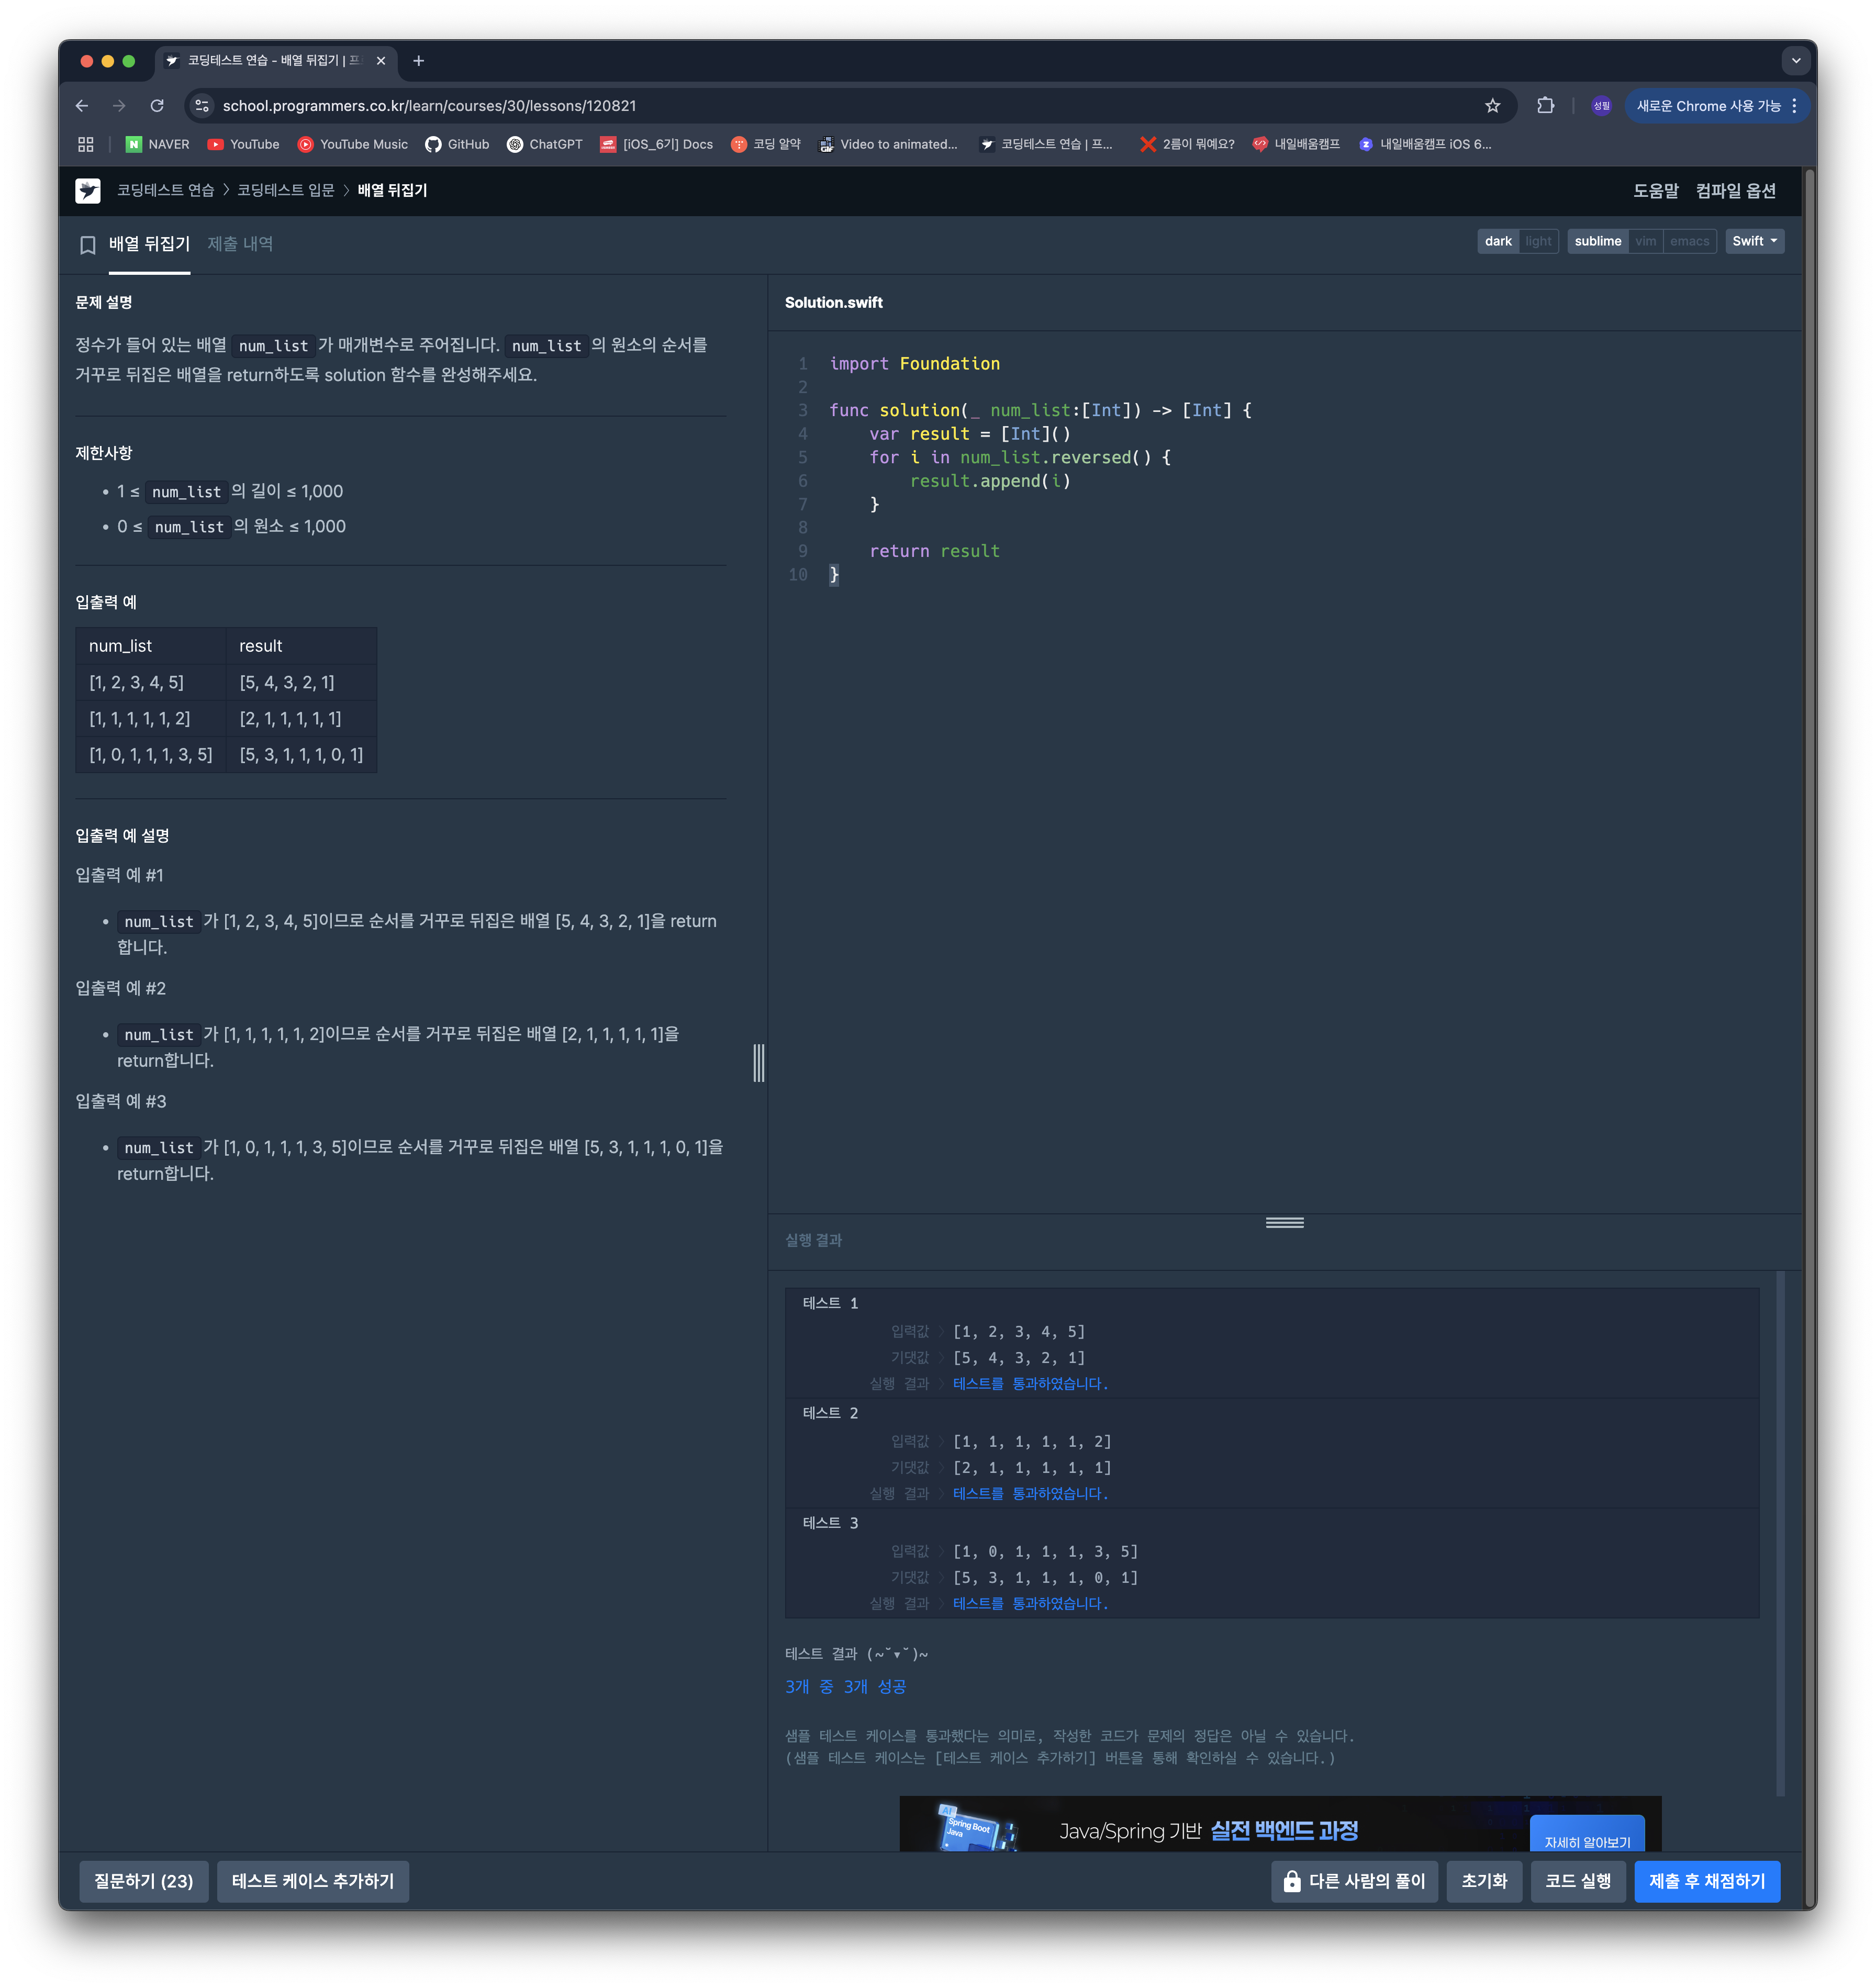Reset code with 초기화 button
The height and width of the screenshot is (1988, 1876).
pos(1484,1881)
